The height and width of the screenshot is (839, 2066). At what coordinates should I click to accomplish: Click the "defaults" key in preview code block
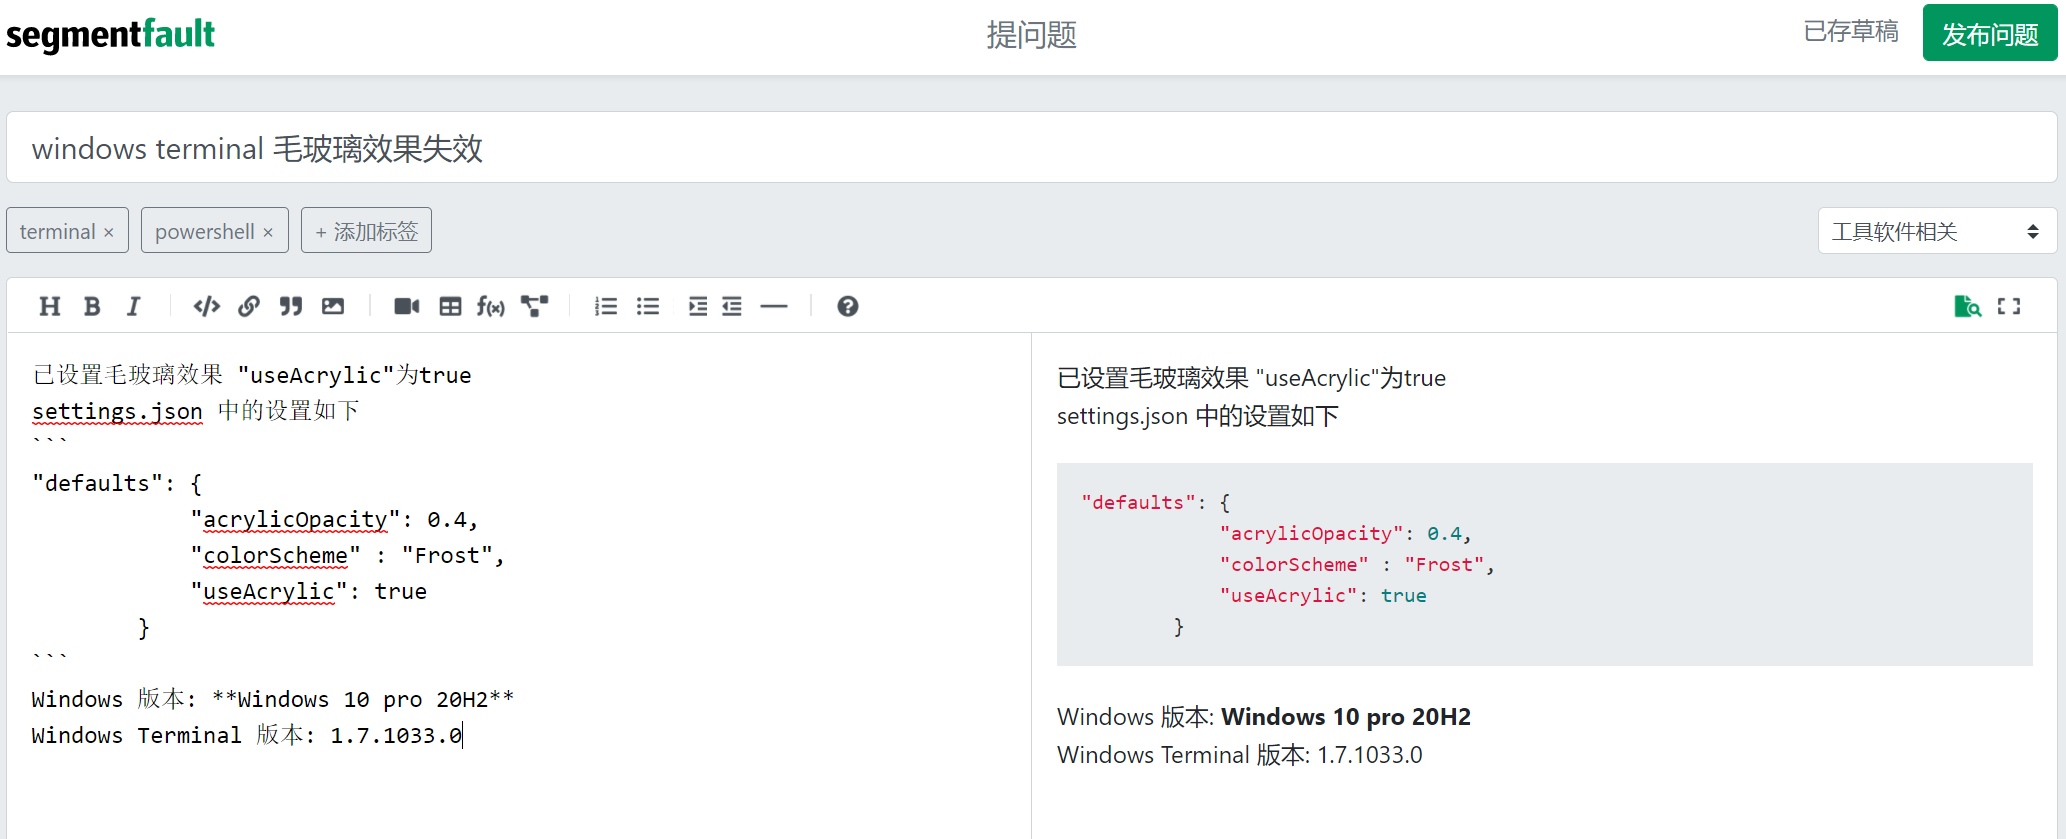click(x=1138, y=502)
